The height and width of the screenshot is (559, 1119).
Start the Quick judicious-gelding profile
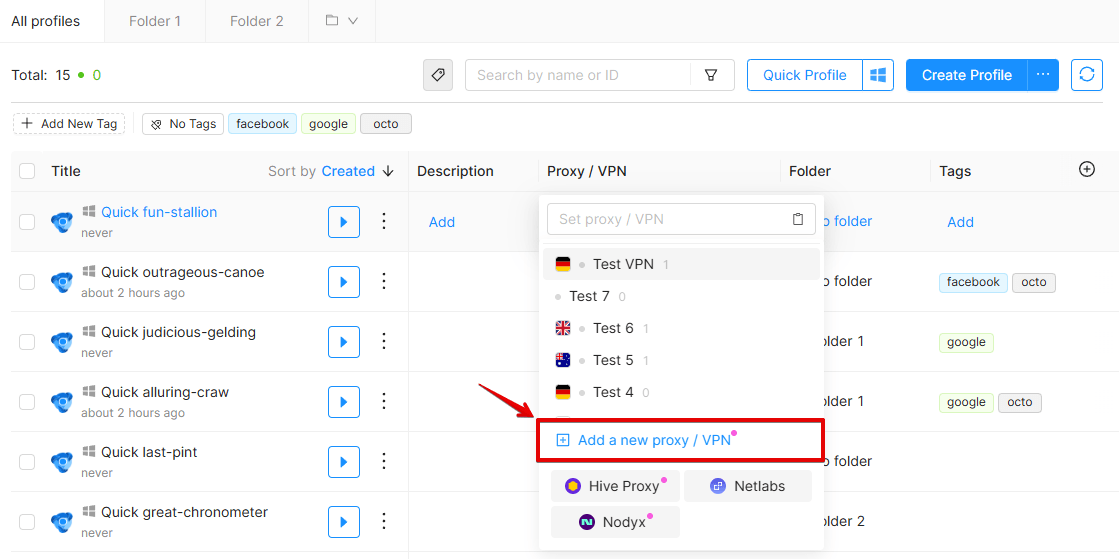344,342
